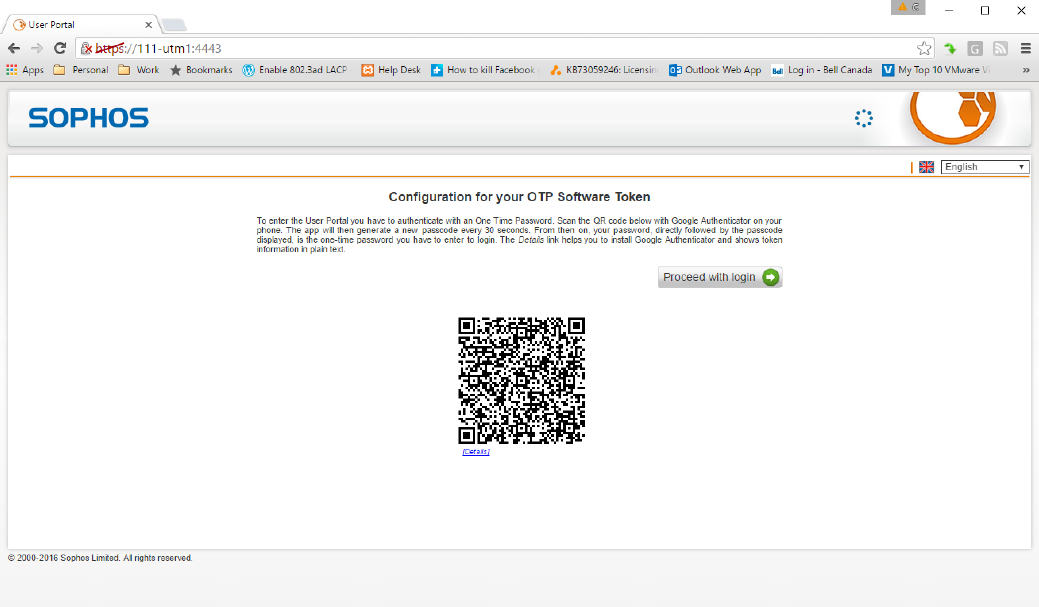Click the address bar URL field
This screenshot has height=607, width=1039.
pyautogui.click(x=500, y=48)
